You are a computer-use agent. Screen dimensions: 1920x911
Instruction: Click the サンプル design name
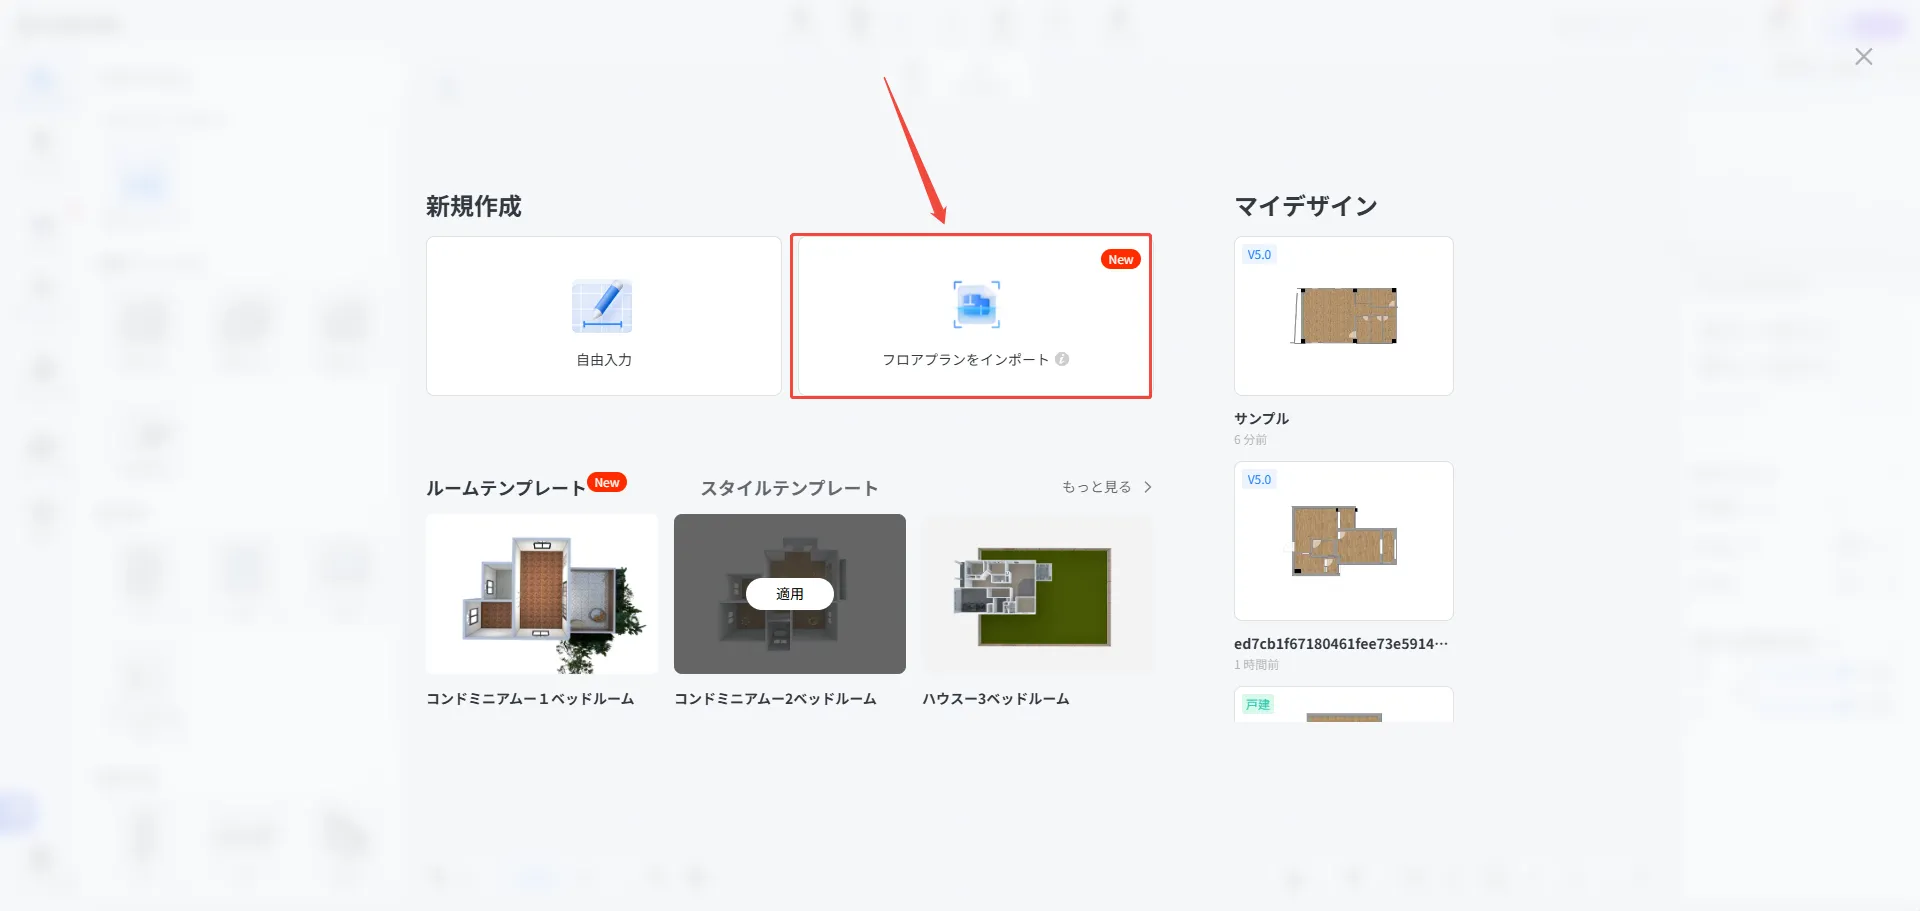point(1262,419)
